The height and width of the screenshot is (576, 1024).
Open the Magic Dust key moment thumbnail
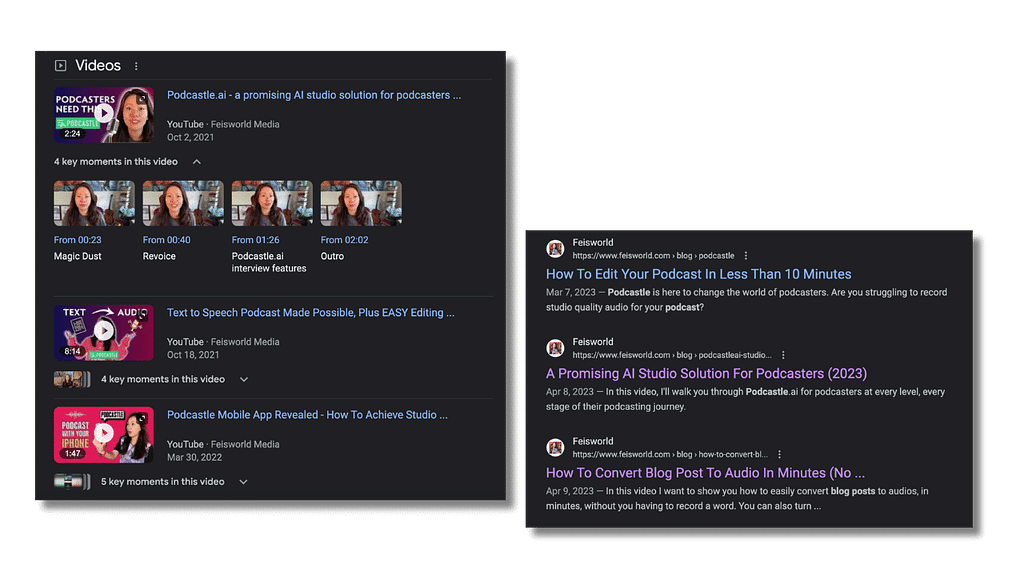94,203
